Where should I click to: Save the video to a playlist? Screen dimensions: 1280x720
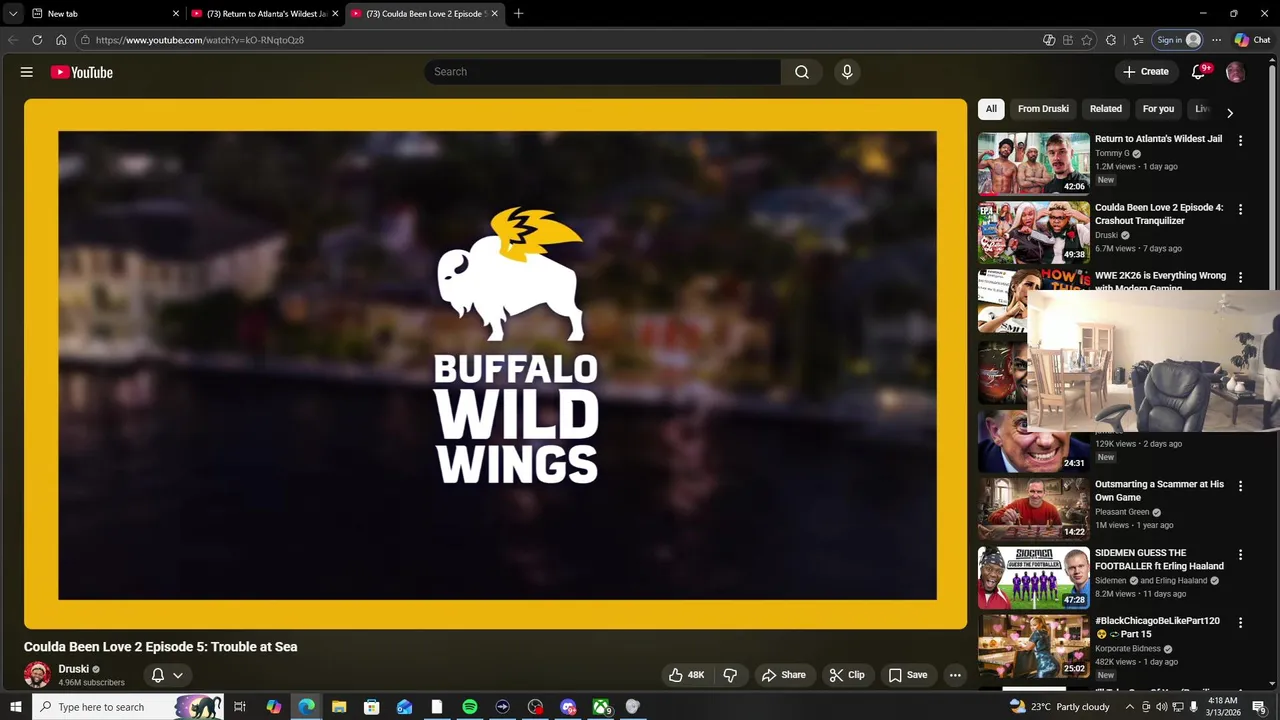point(908,675)
